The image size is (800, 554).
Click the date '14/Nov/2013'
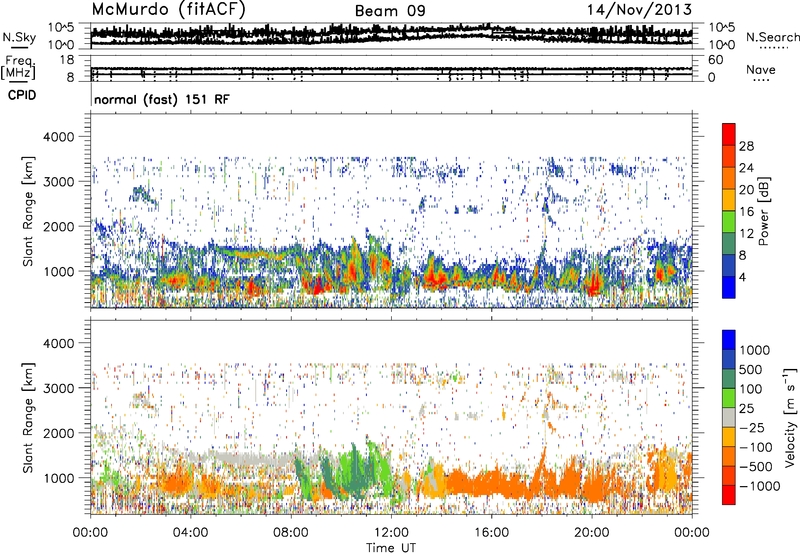point(639,10)
